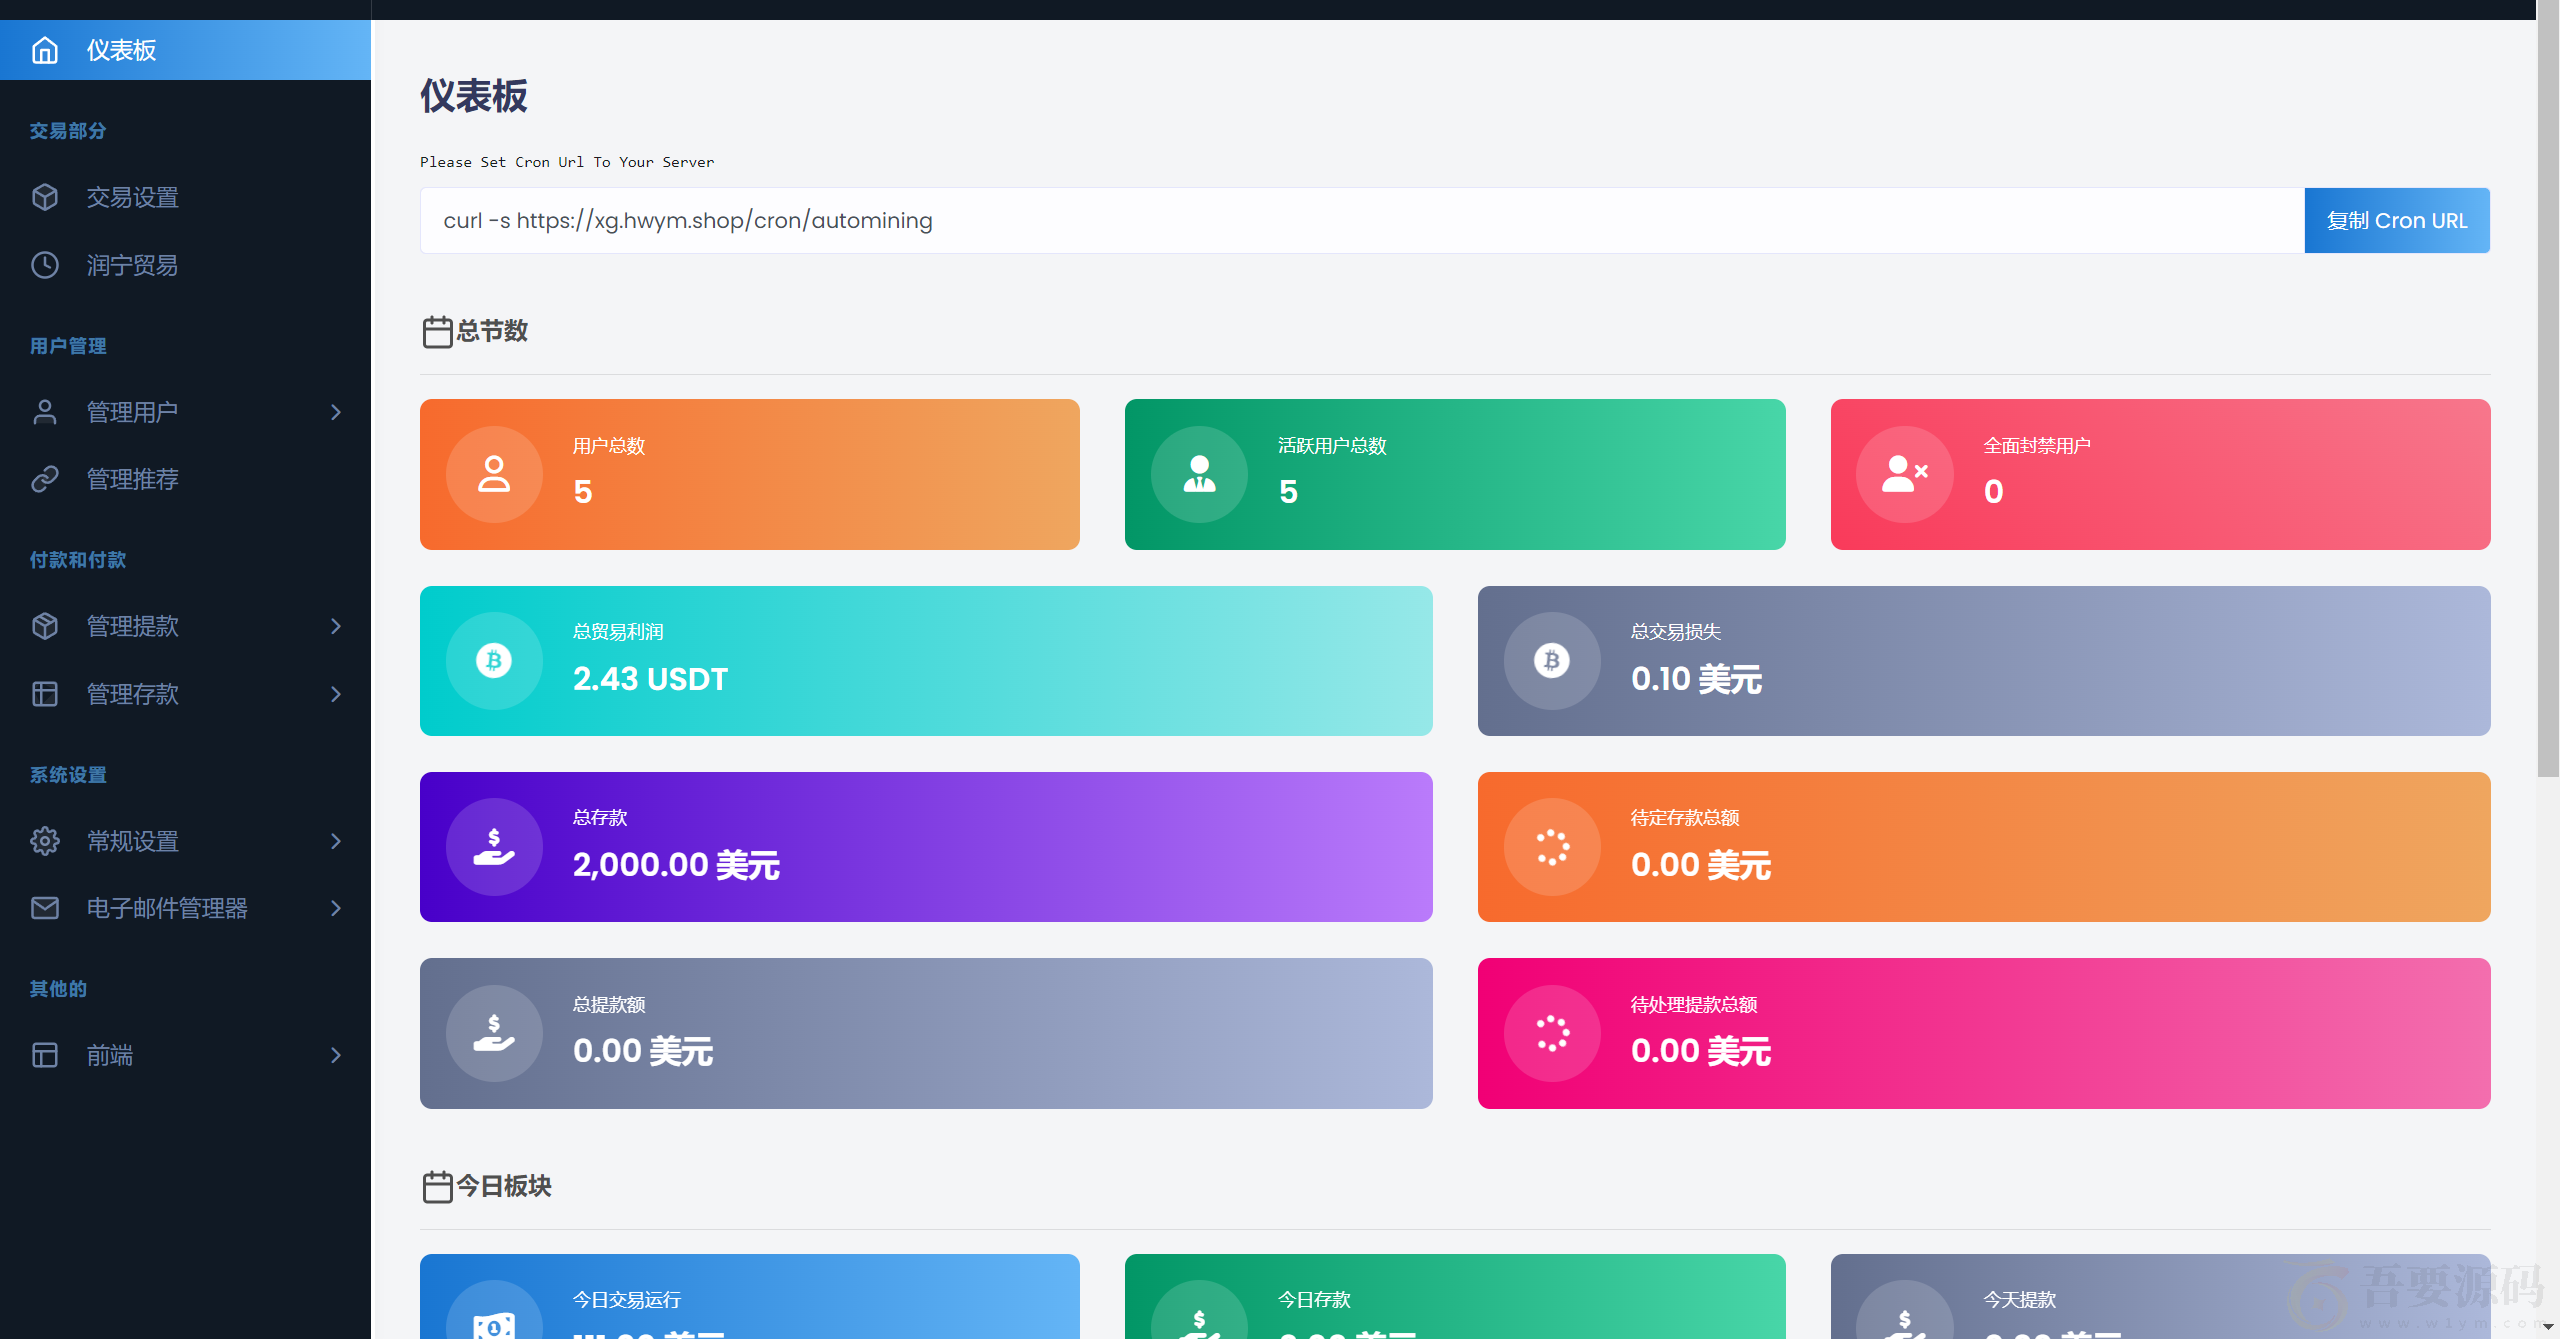Click the active user icon in 活跃用户总数 card

(1199, 474)
